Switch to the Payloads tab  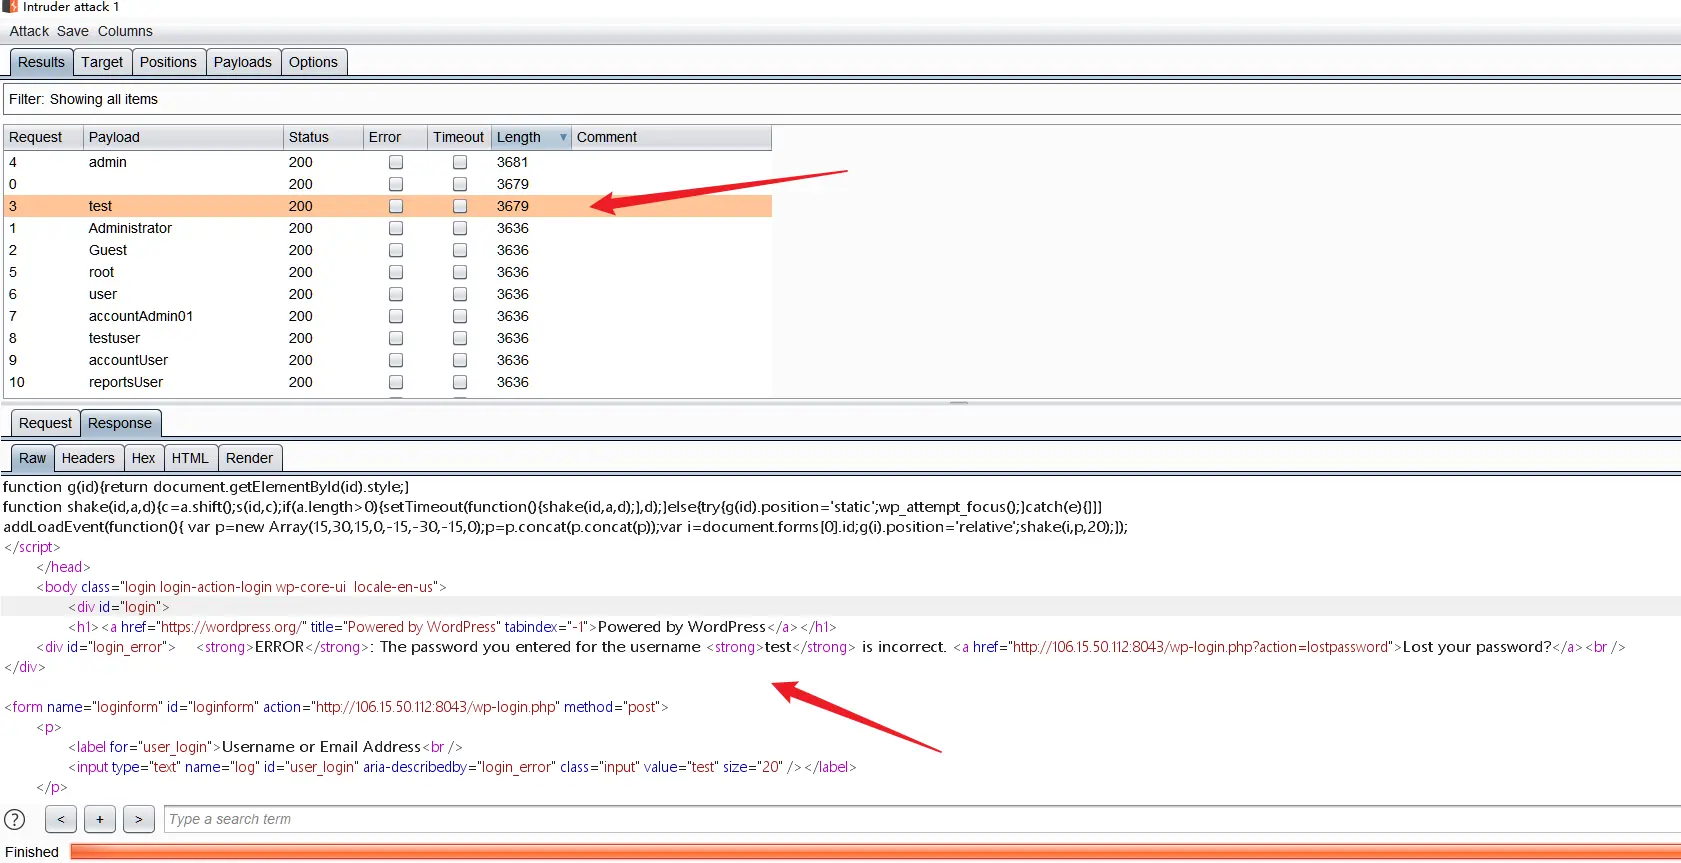(x=243, y=62)
